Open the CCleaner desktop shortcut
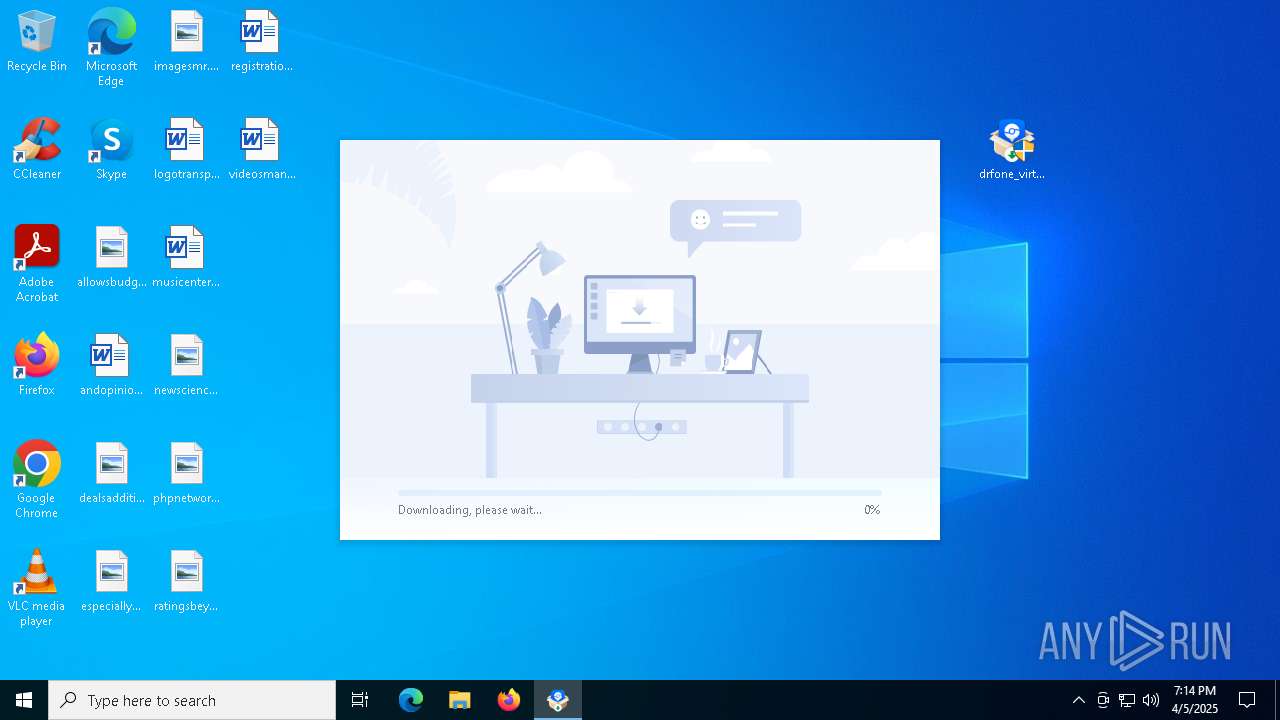Screen dimensions: 1280x720 (37, 150)
